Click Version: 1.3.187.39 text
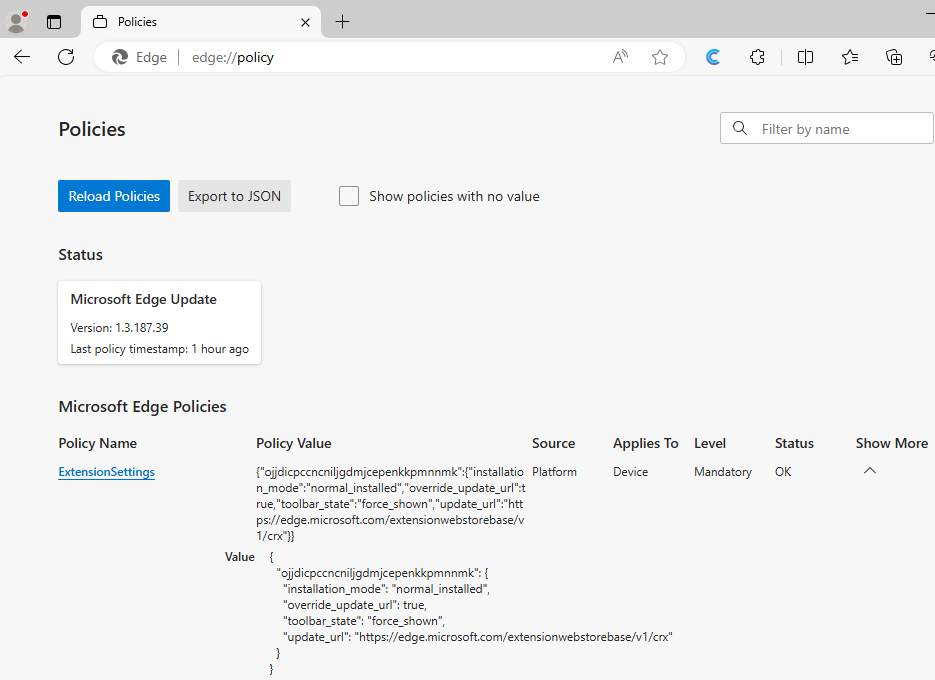 pyautogui.click(x=119, y=327)
